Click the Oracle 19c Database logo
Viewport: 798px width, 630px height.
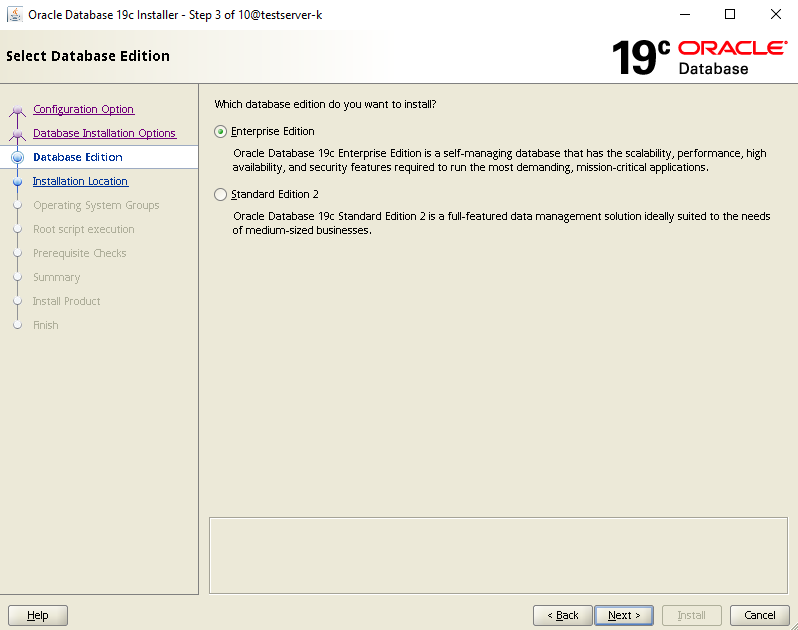699,58
